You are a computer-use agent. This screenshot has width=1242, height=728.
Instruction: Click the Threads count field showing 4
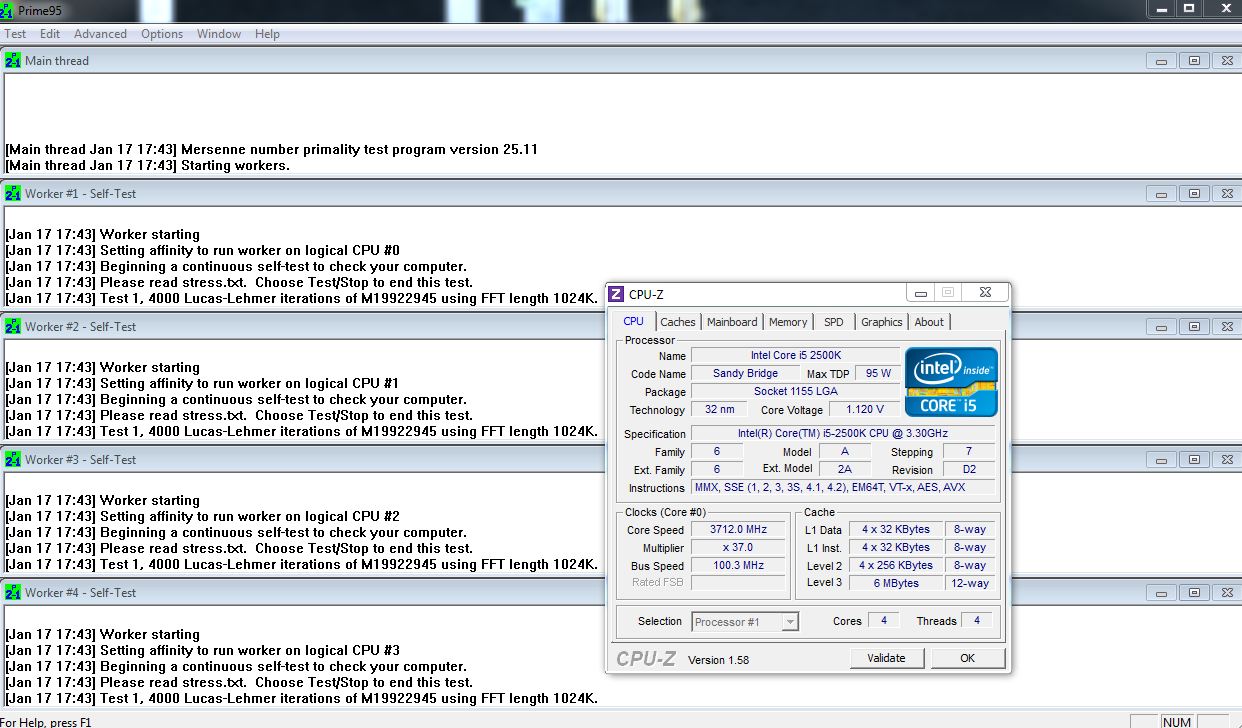(x=976, y=621)
